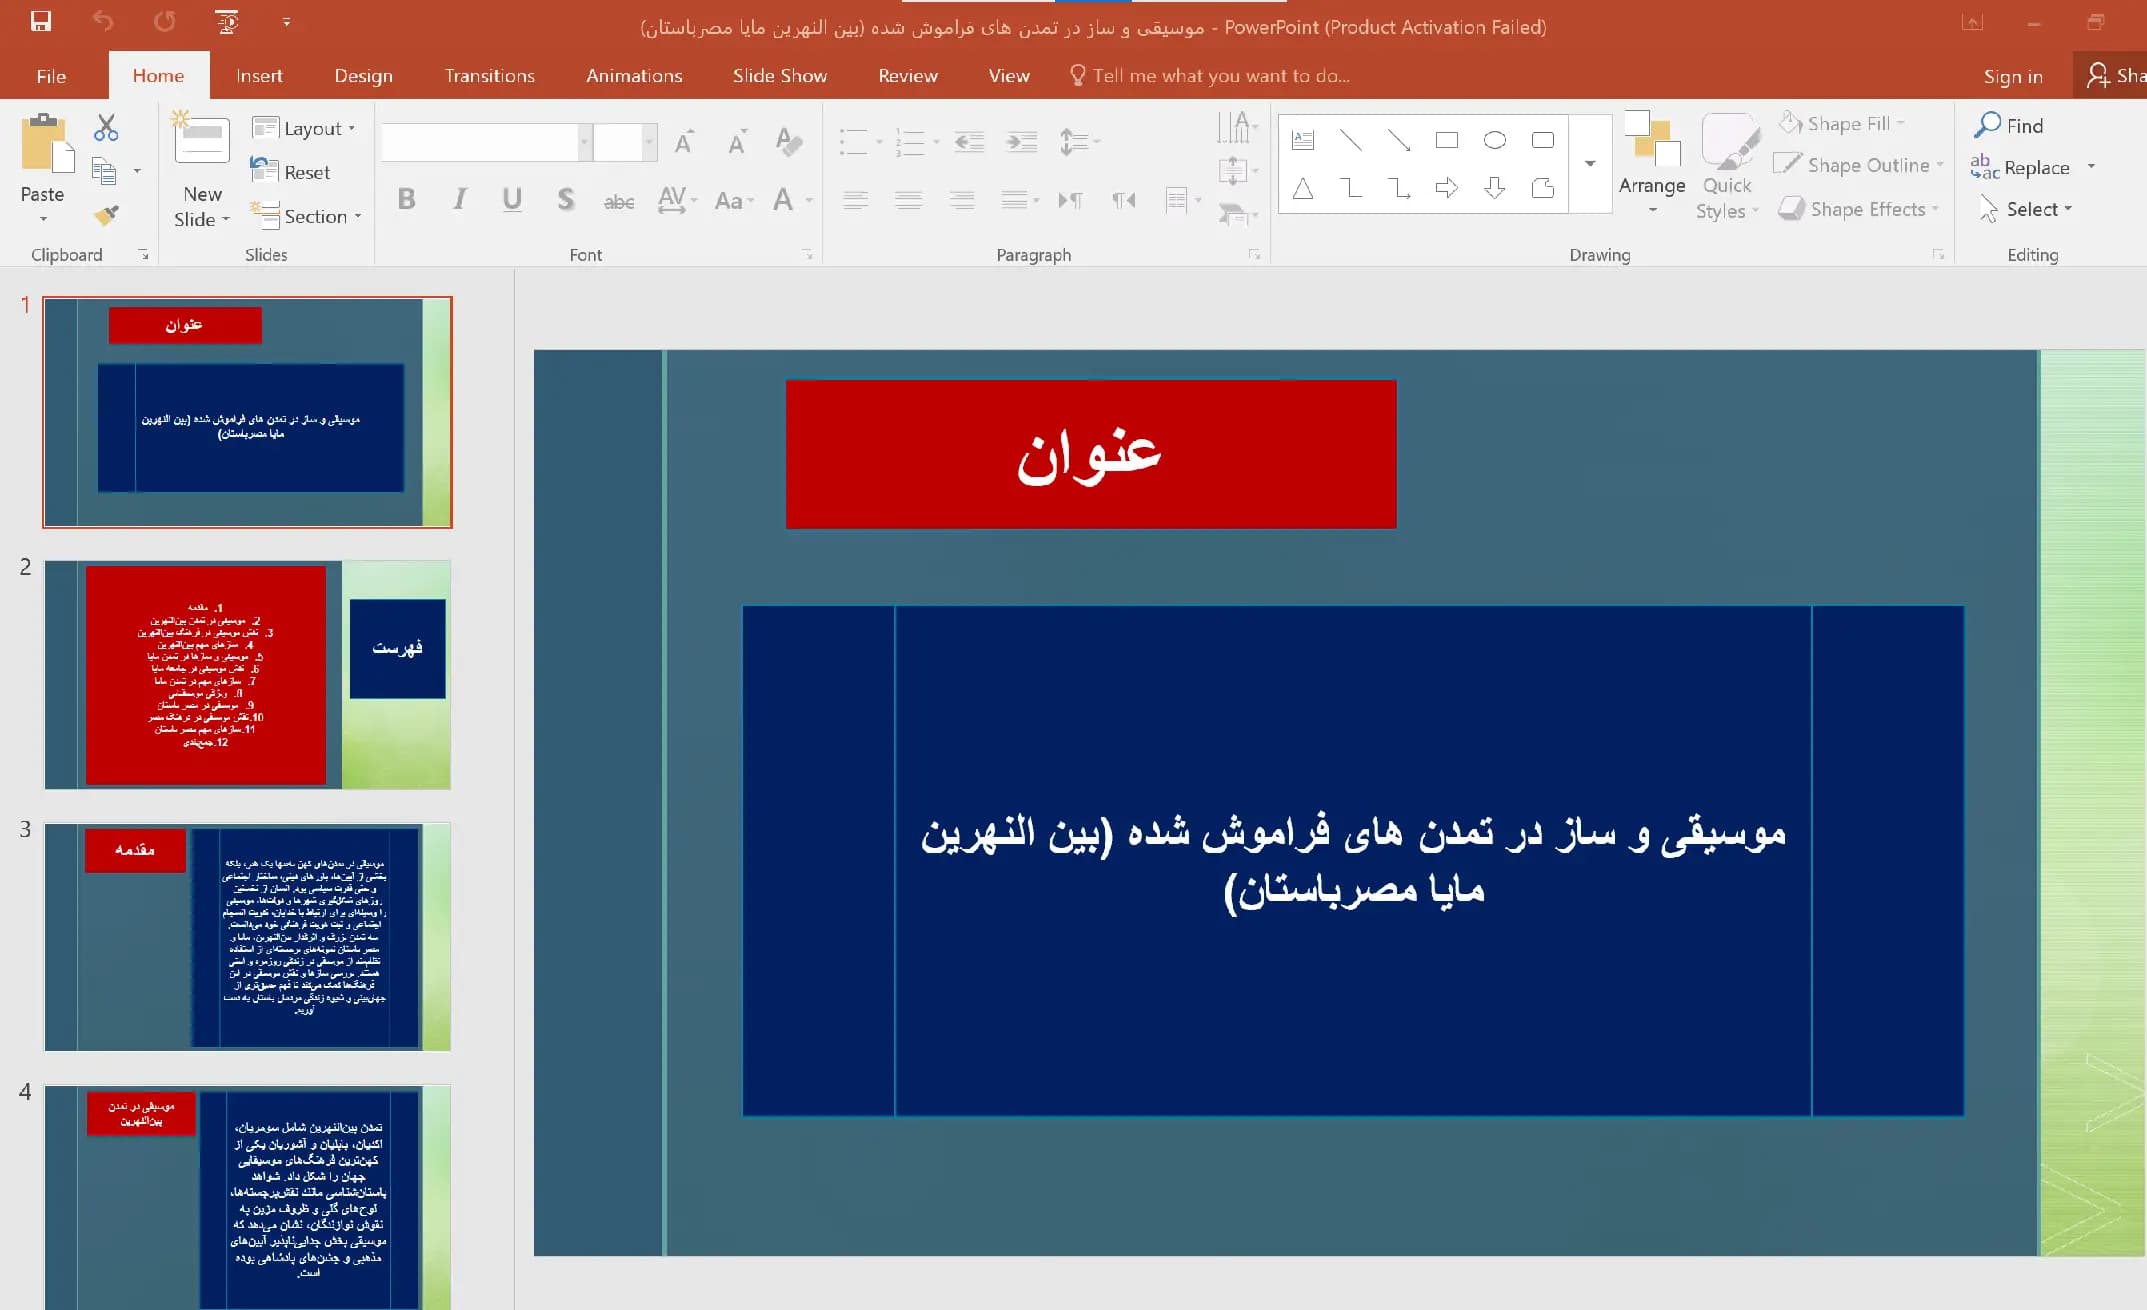
Task: Add a New Slide button
Action: [x=202, y=169]
